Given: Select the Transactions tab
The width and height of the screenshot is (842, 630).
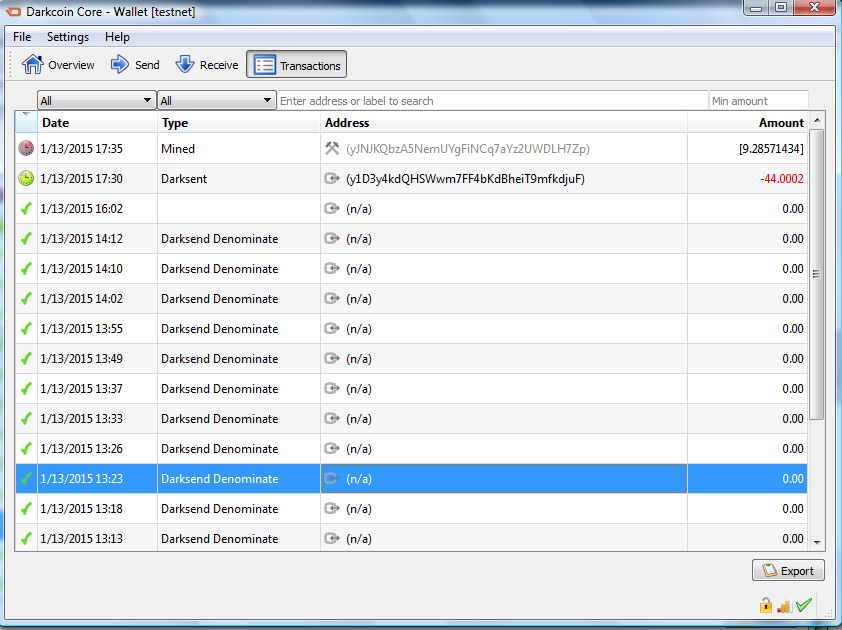Looking at the screenshot, I should pyautogui.click(x=296, y=65).
